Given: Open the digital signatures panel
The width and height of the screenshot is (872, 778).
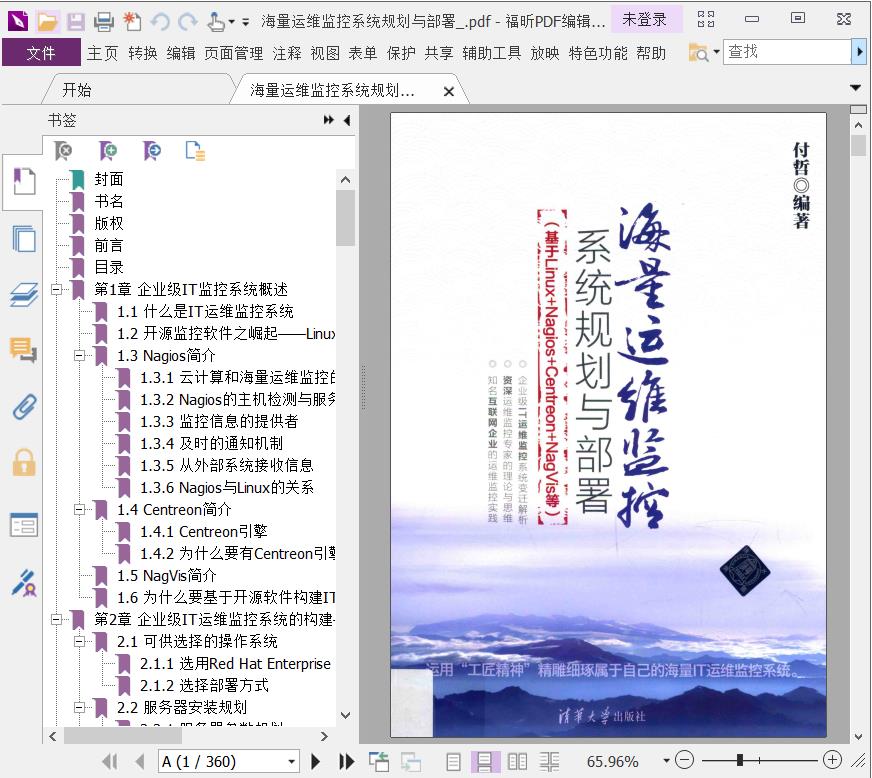Looking at the screenshot, I should click(x=24, y=583).
